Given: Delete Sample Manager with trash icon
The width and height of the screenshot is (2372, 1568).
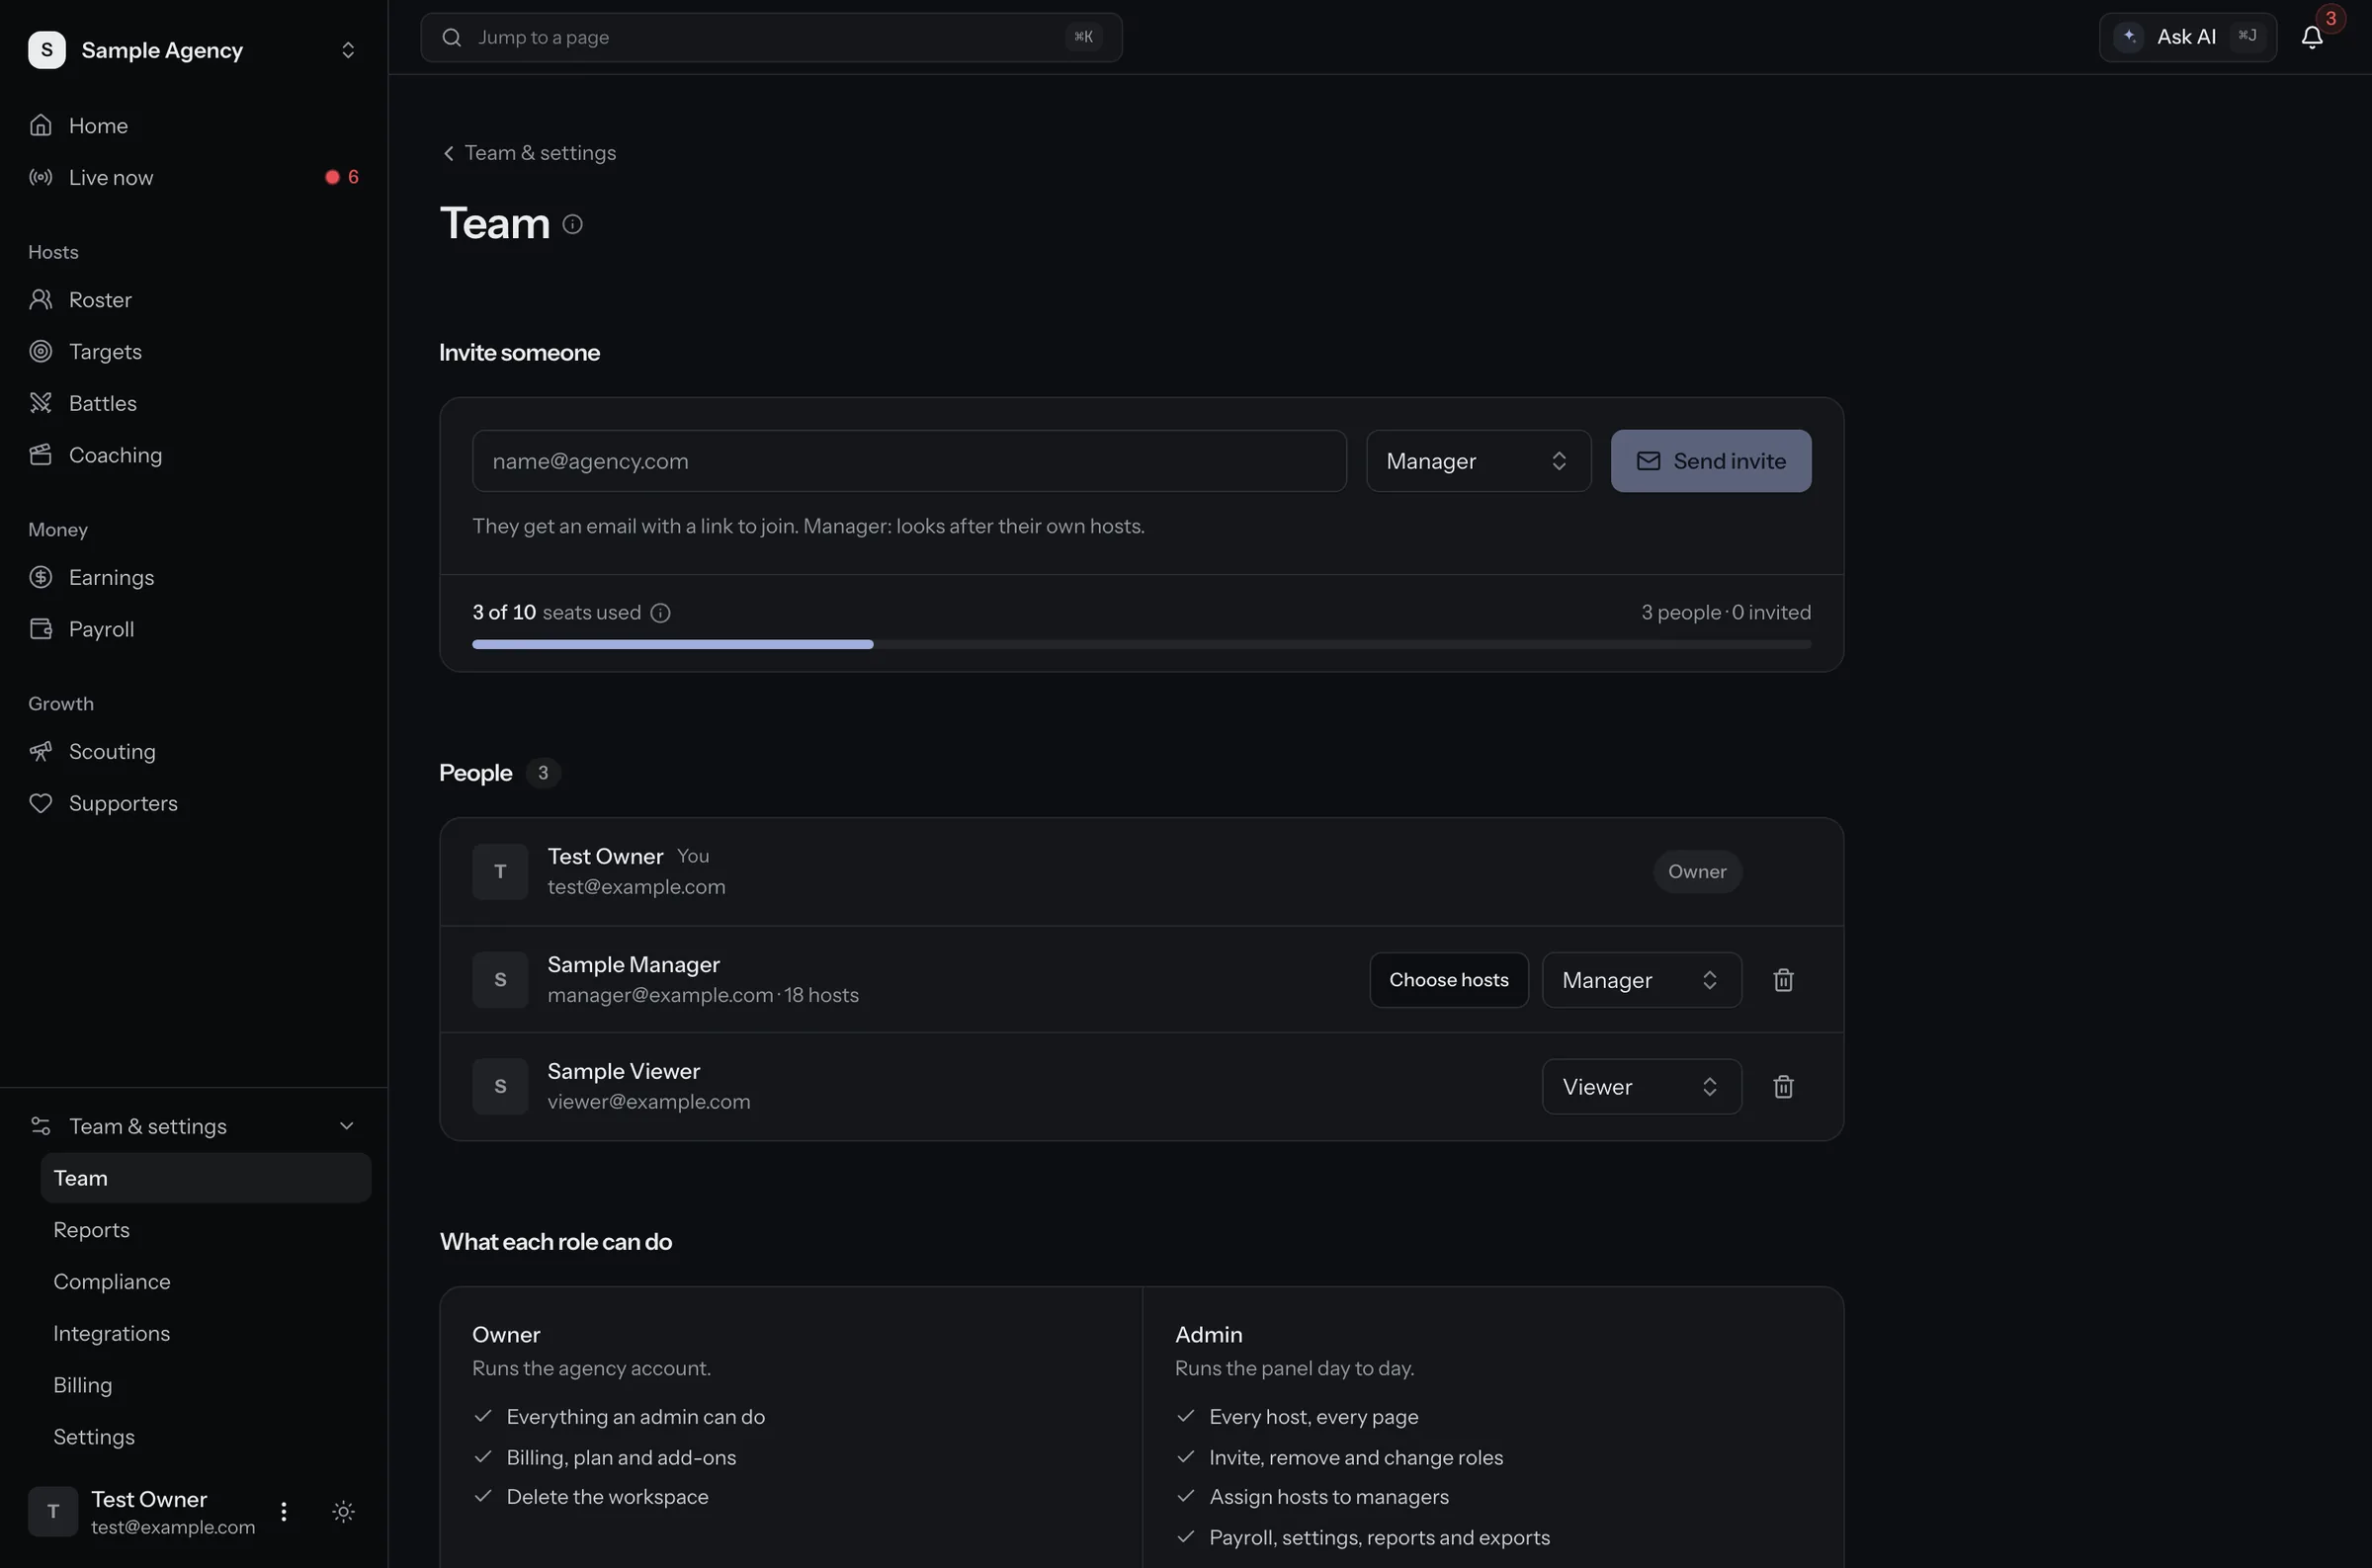Looking at the screenshot, I should click(1783, 980).
